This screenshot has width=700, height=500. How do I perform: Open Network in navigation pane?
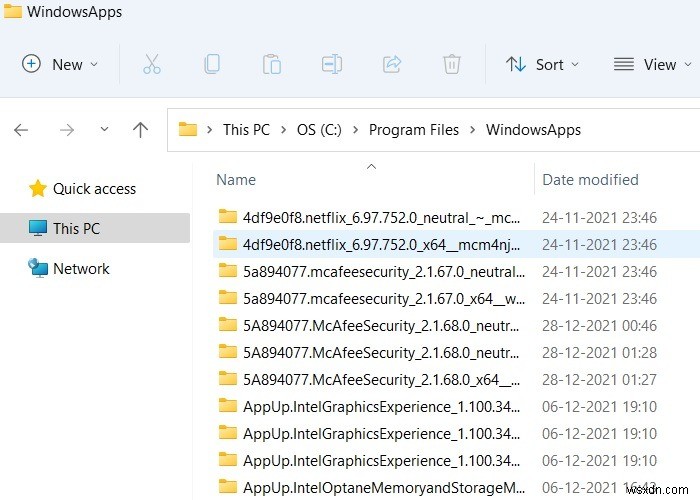click(69, 268)
